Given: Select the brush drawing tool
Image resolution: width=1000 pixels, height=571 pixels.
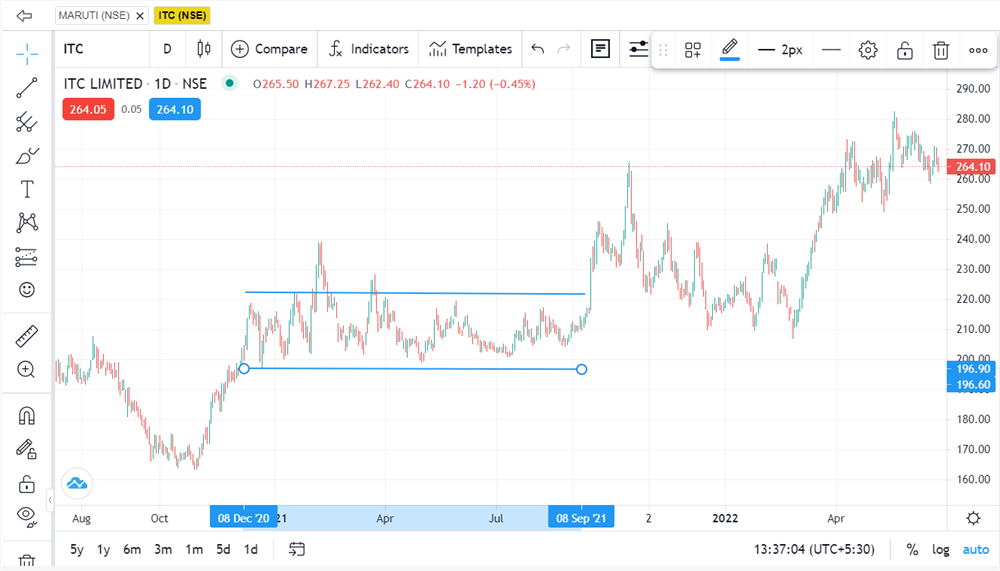Looking at the screenshot, I should pos(27,155).
